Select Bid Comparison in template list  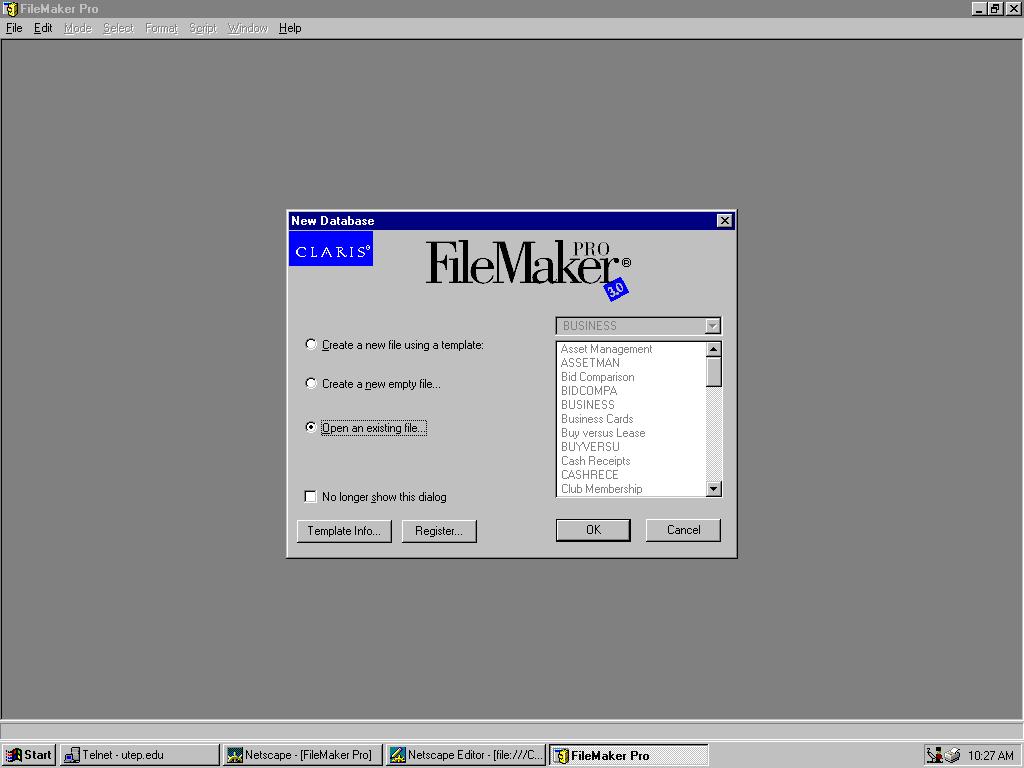pos(597,377)
